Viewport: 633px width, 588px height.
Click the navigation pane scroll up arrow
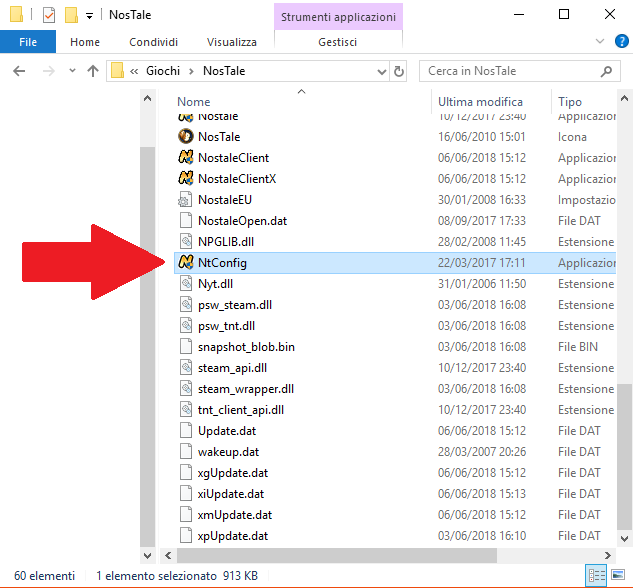147,98
